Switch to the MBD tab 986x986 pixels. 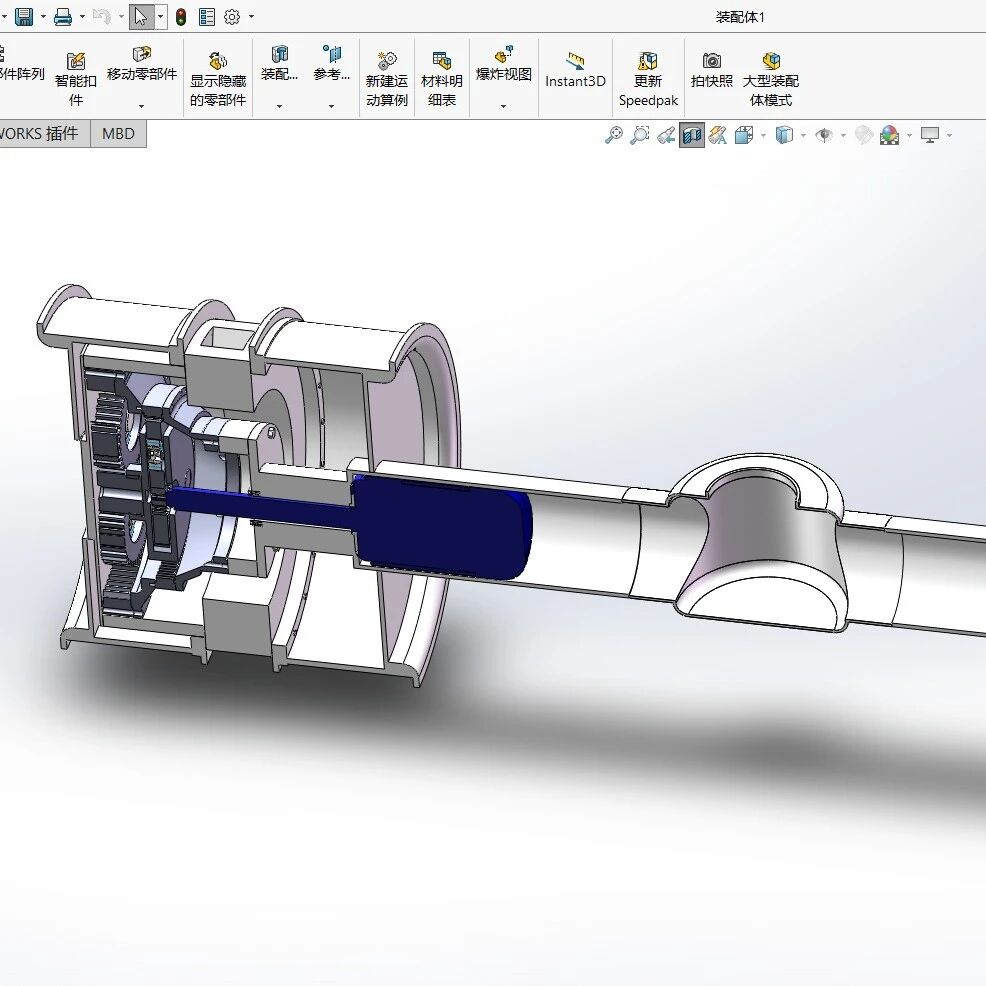118,134
